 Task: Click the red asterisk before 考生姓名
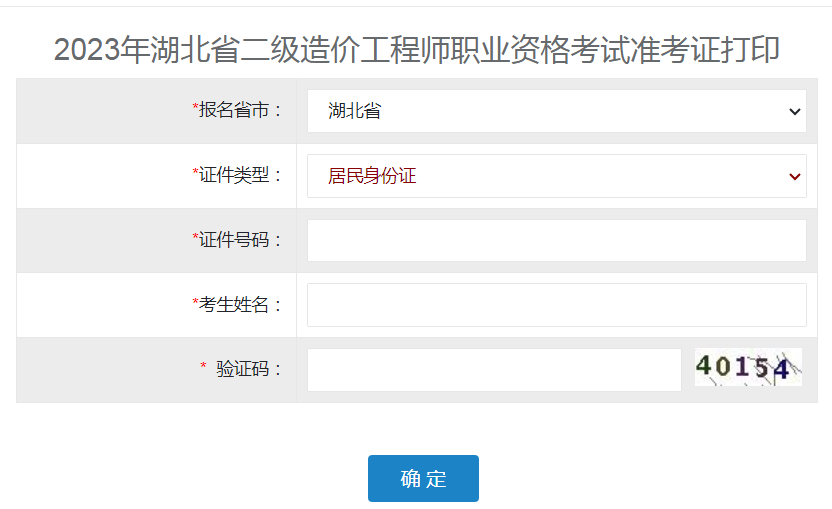click(195, 300)
